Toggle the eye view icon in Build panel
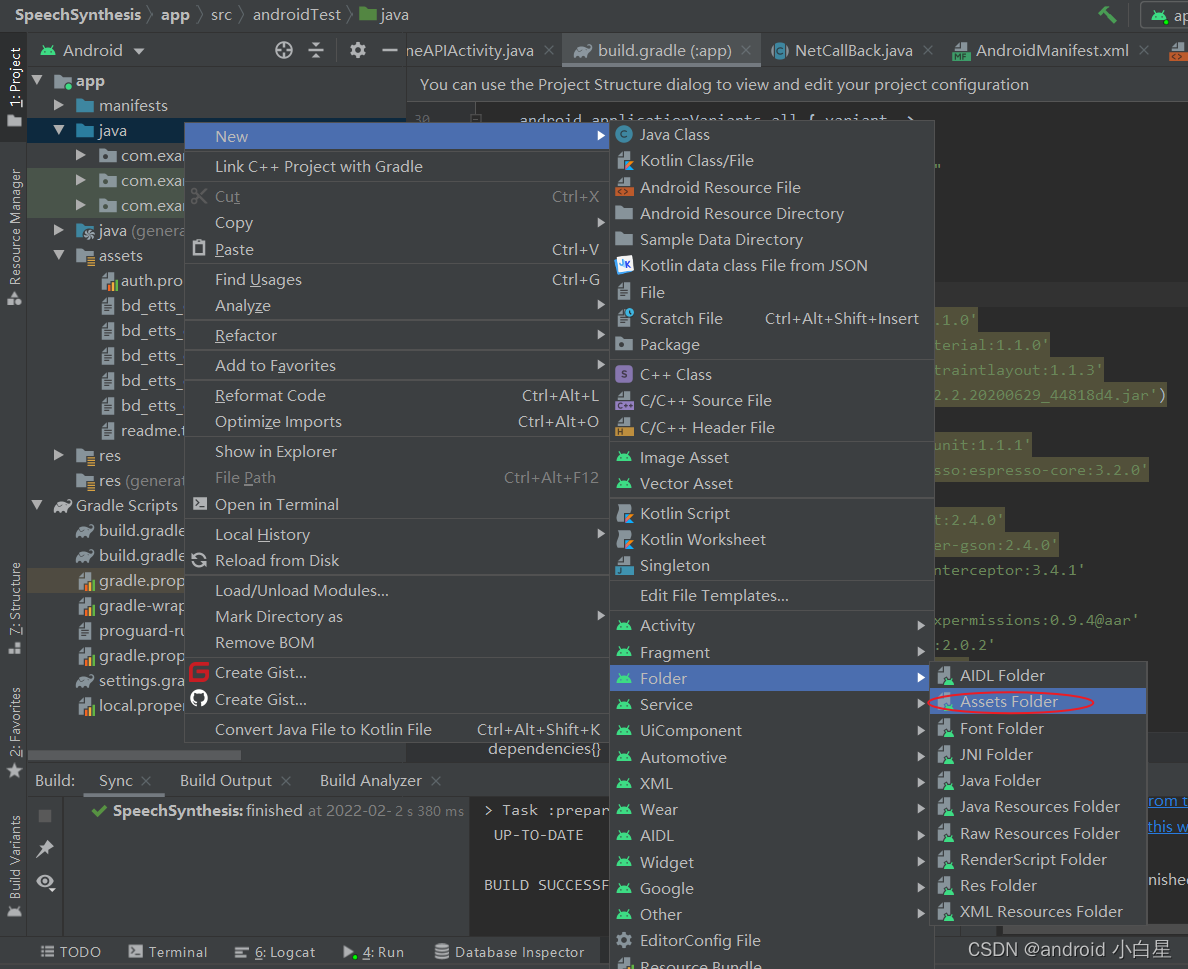 point(45,882)
